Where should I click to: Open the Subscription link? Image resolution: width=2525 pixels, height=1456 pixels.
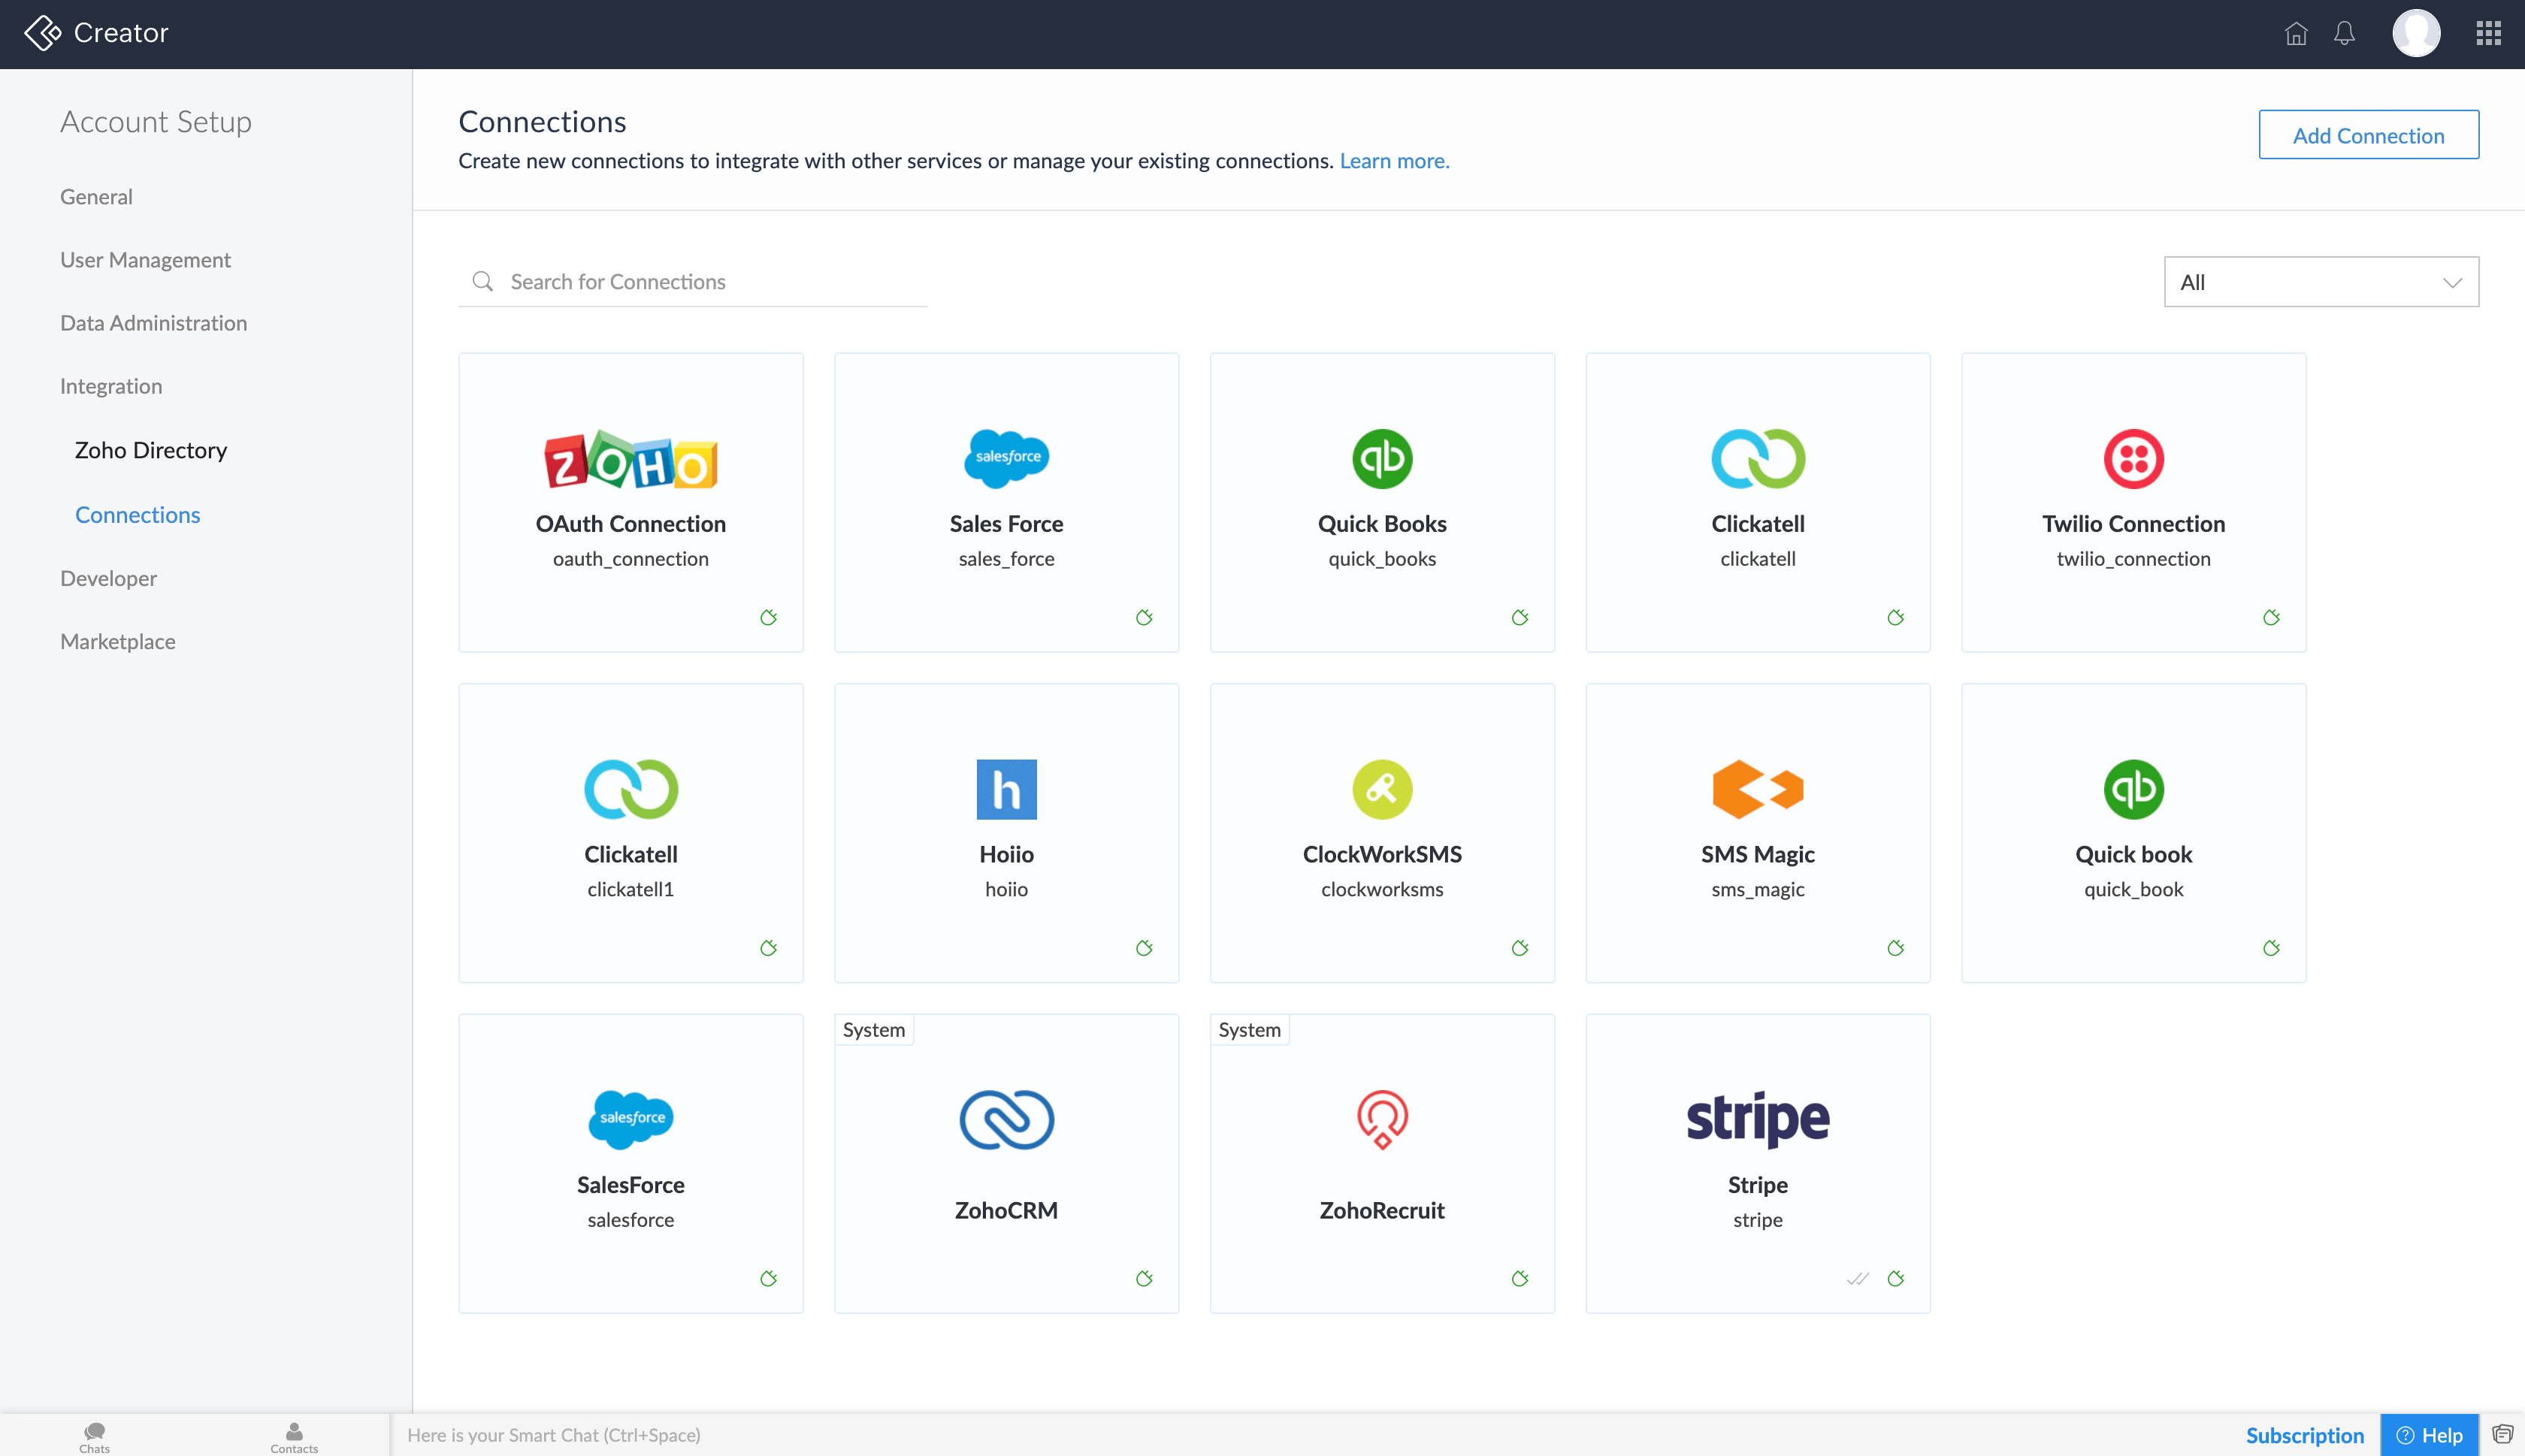point(2304,1435)
